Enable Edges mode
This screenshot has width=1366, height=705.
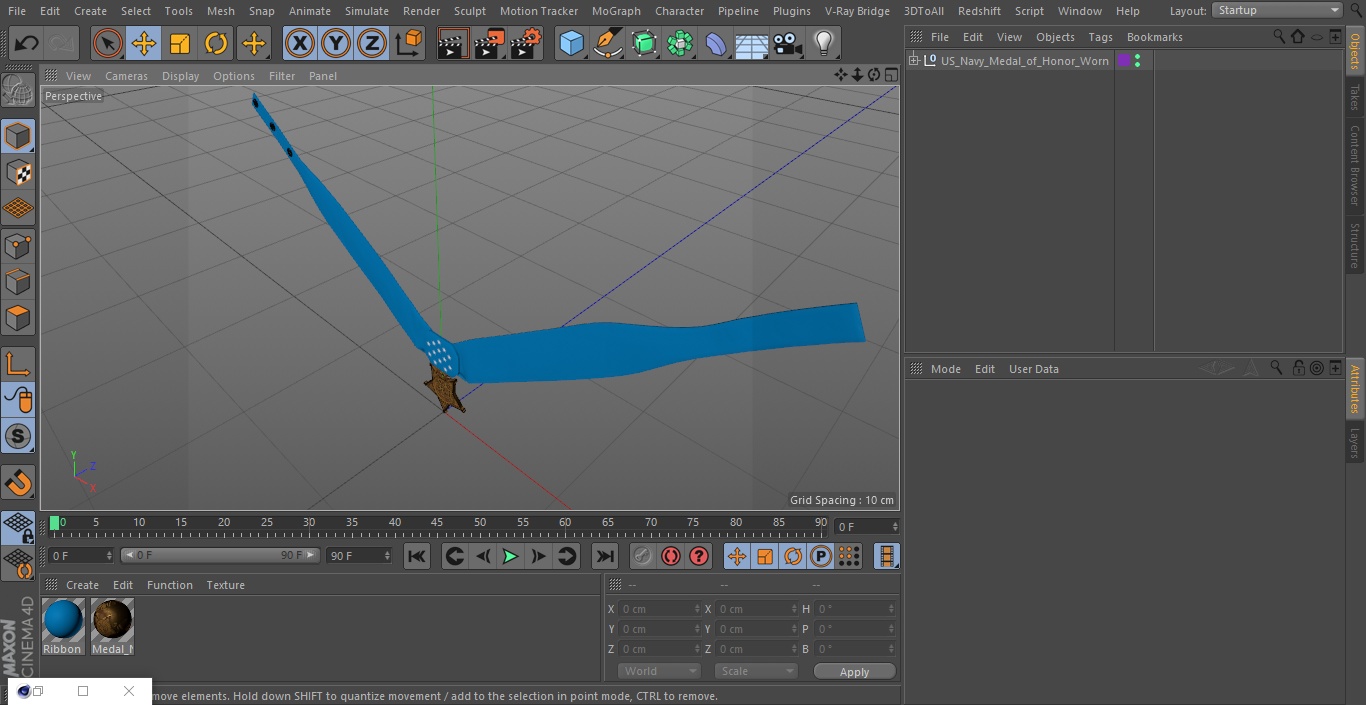coord(18,281)
